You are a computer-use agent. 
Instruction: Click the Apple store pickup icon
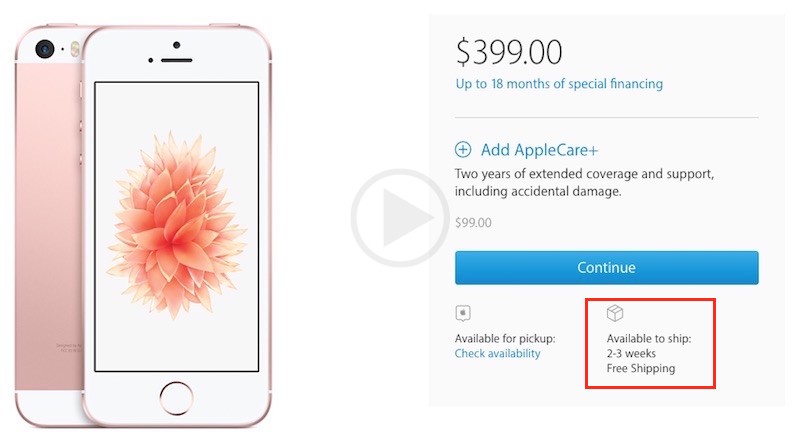463,313
